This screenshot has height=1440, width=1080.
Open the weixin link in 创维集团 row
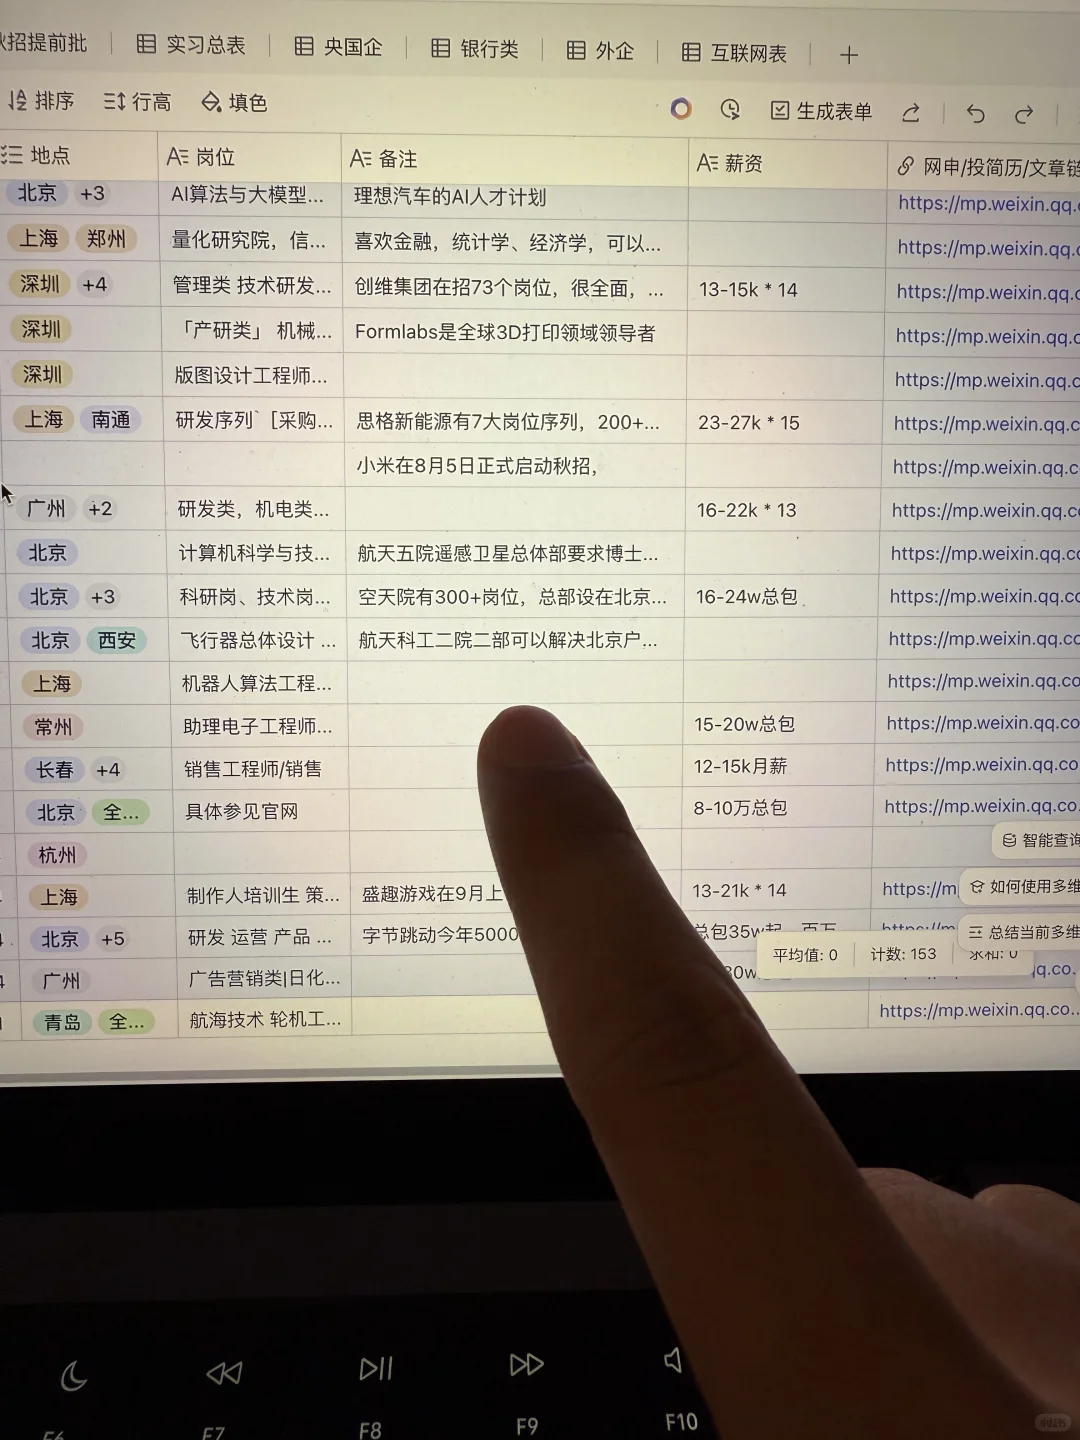click(988, 292)
